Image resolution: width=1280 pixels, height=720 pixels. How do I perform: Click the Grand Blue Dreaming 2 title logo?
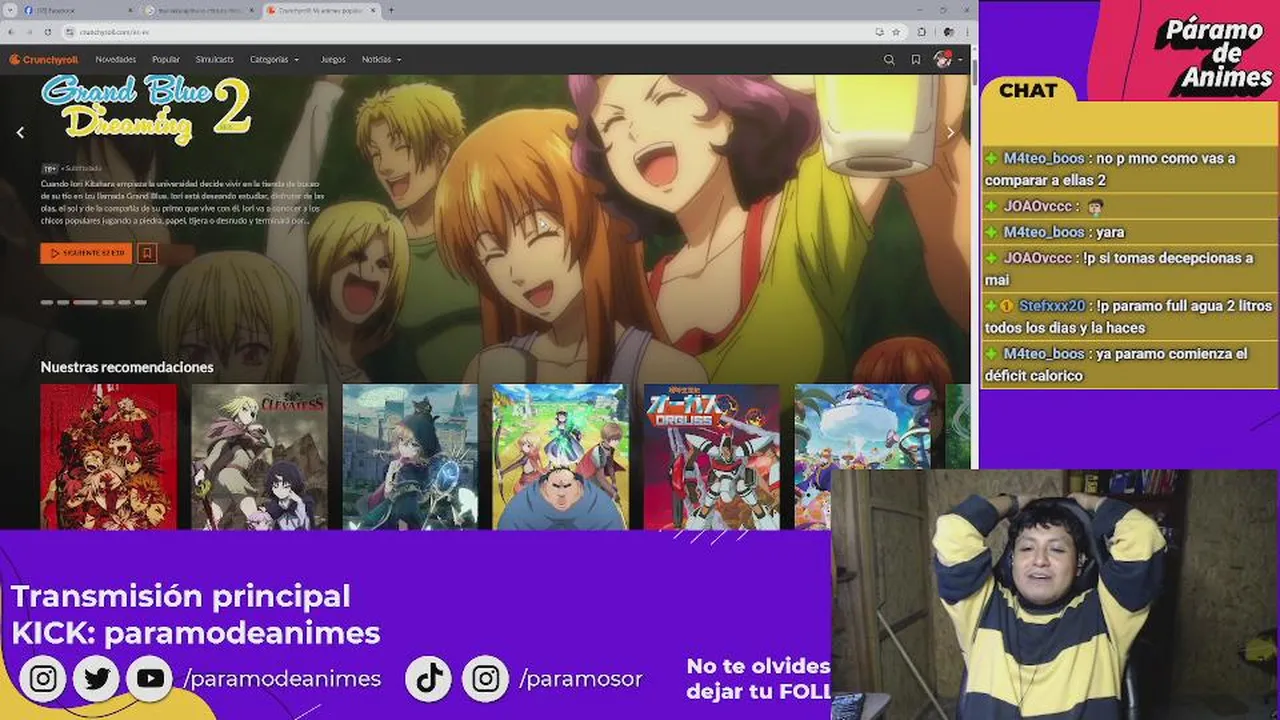(146, 109)
